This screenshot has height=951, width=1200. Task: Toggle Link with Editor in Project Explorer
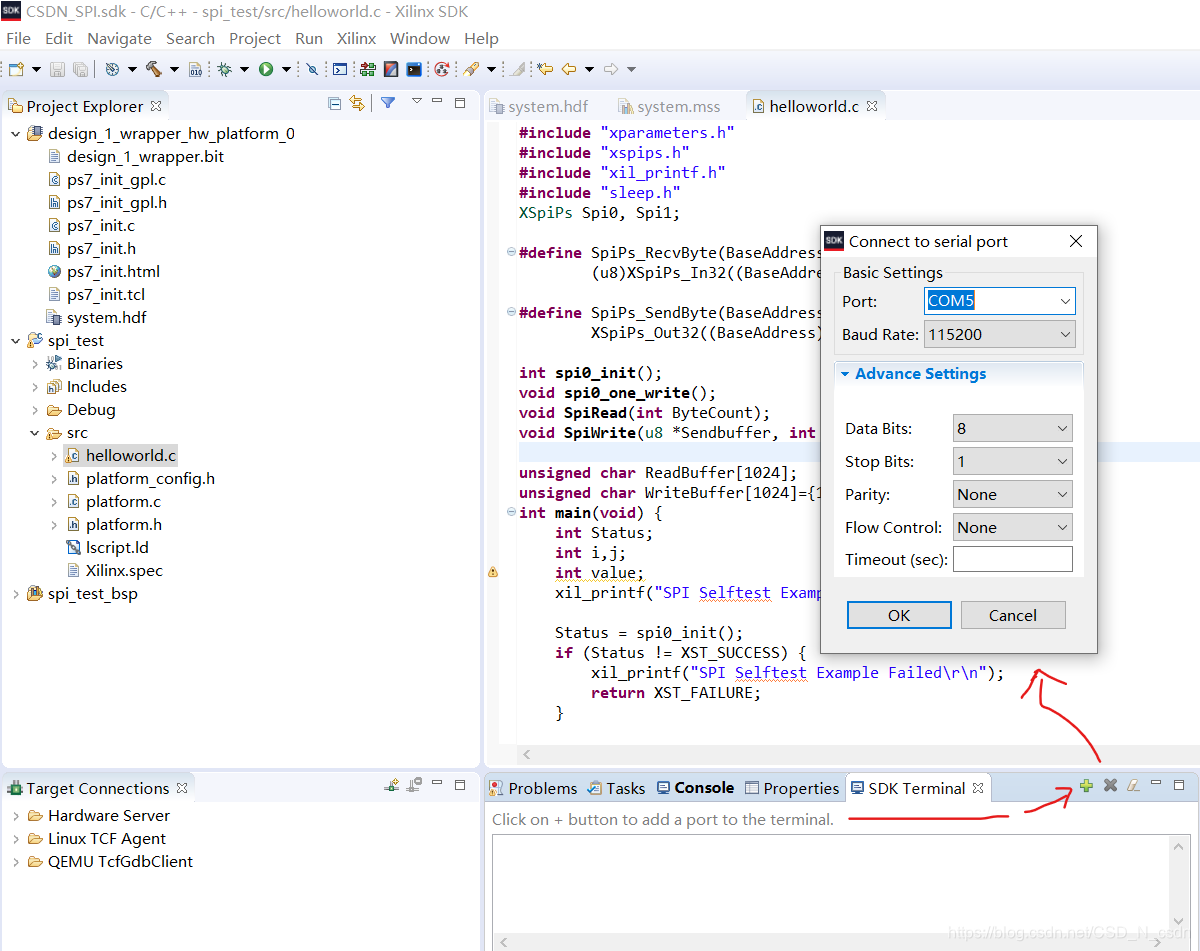[357, 103]
